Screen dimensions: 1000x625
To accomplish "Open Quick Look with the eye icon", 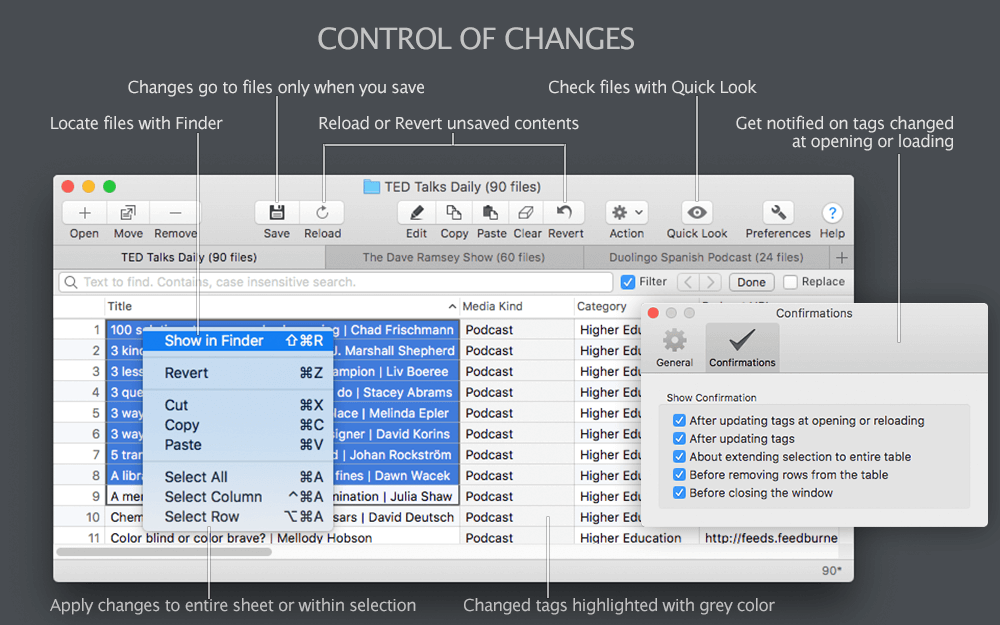I will 696,212.
